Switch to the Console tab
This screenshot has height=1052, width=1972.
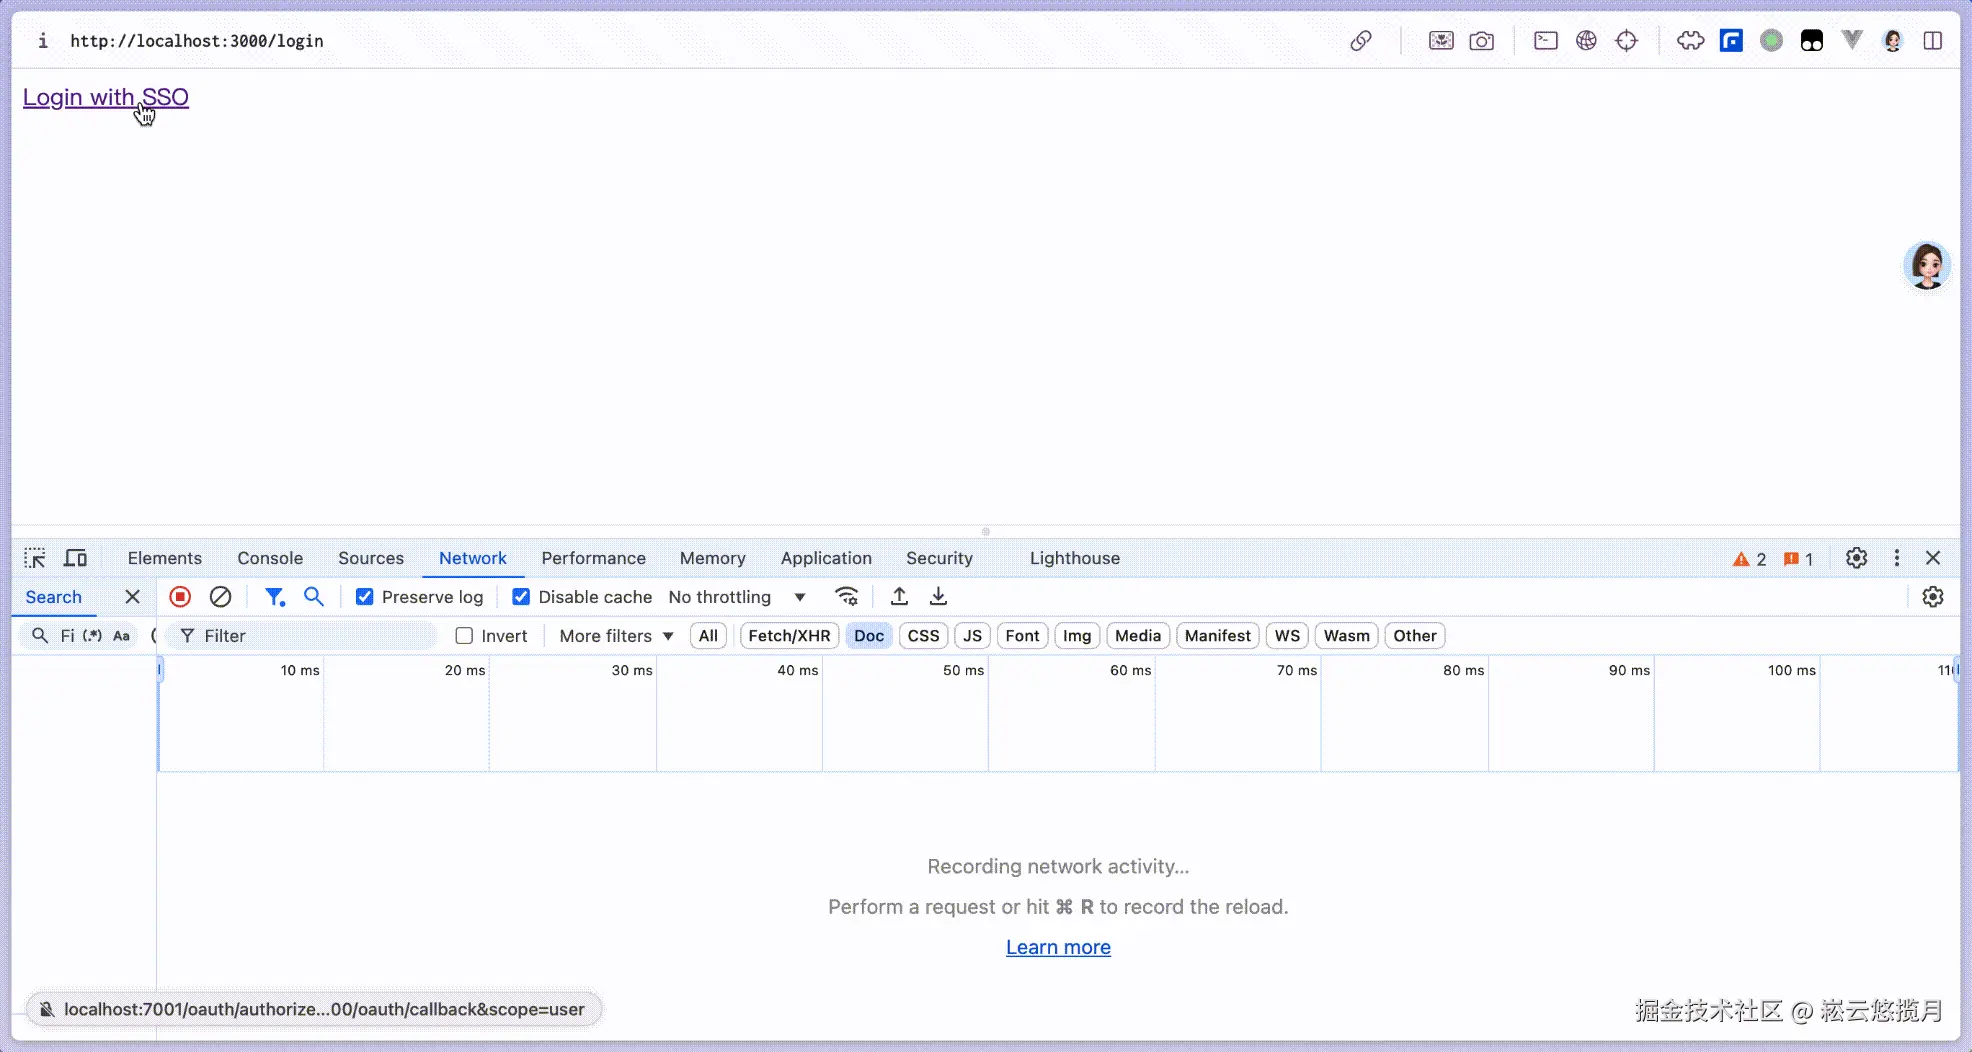click(x=270, y=558)
